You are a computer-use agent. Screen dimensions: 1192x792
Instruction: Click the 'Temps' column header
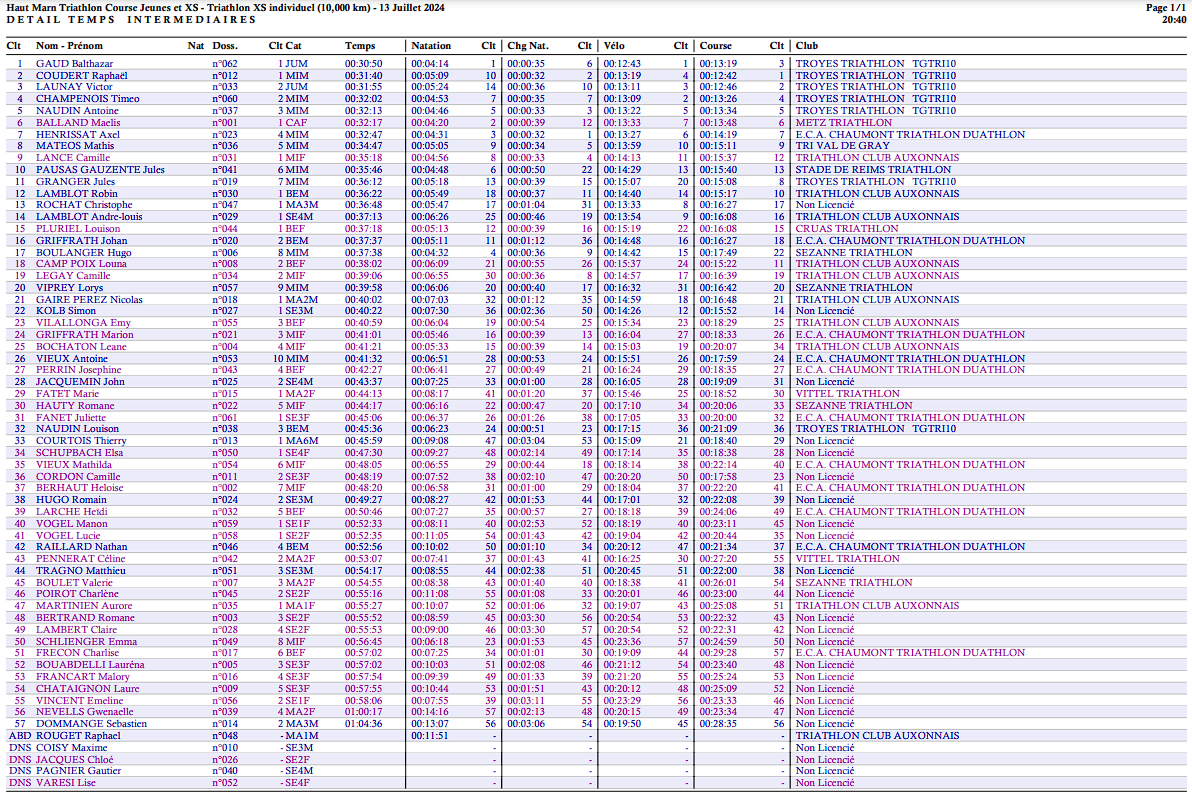360,46
